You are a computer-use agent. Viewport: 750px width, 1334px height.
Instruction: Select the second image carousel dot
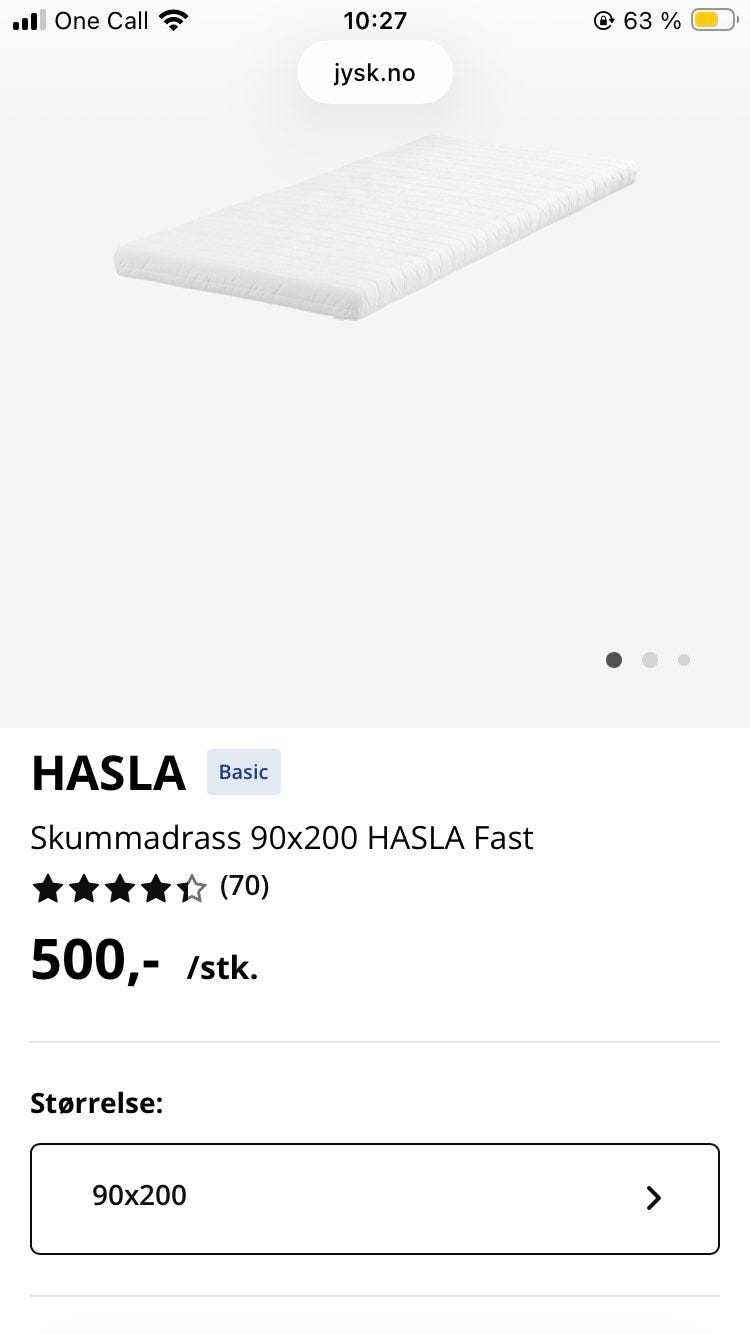click(x=650, y=660)
